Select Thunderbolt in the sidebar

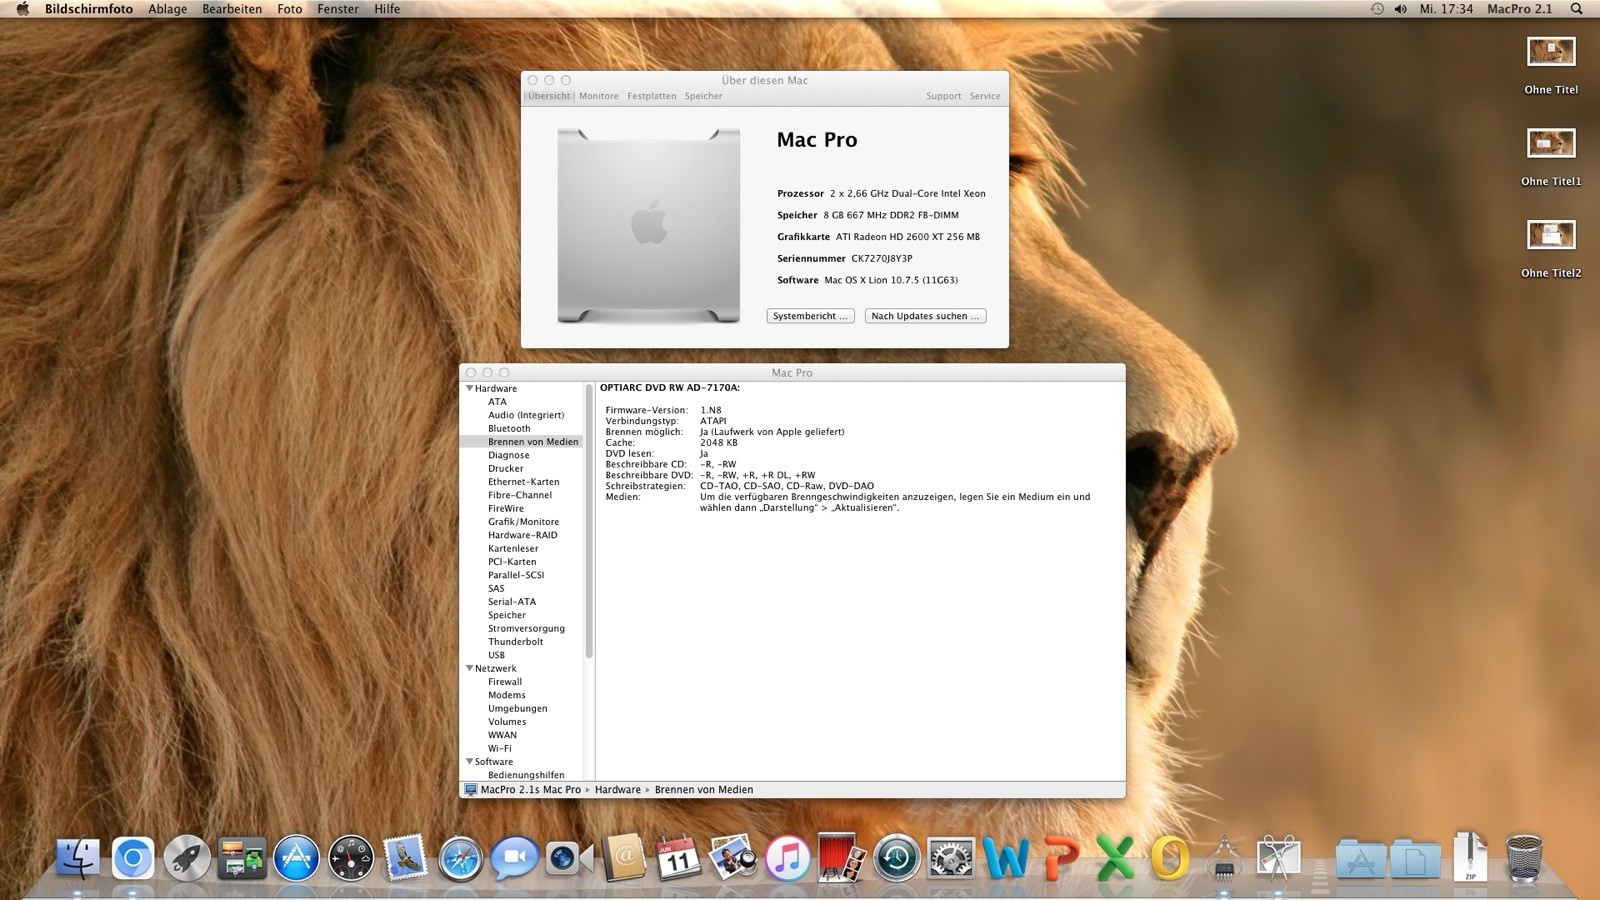pos(516,642)
